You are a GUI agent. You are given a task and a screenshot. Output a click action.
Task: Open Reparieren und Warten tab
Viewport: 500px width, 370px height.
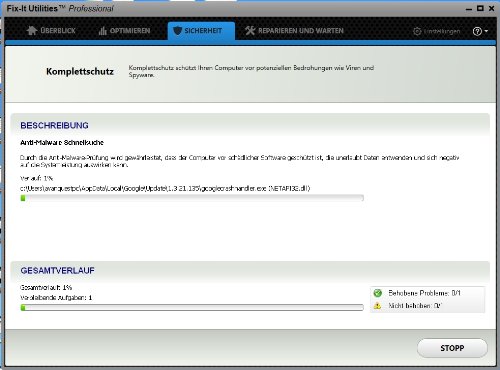(x=294, y=31)
